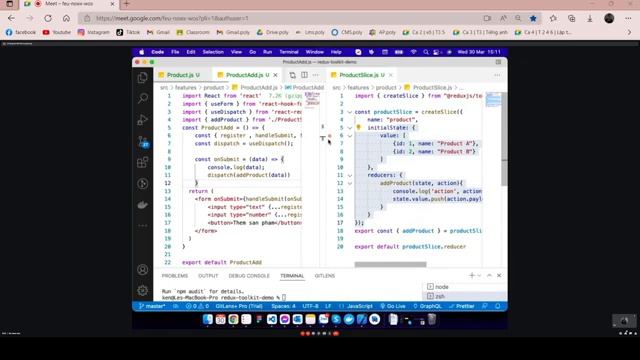
Task: Click the Finder icon in the macOS Dock
Action: click(x=208, y=319)
